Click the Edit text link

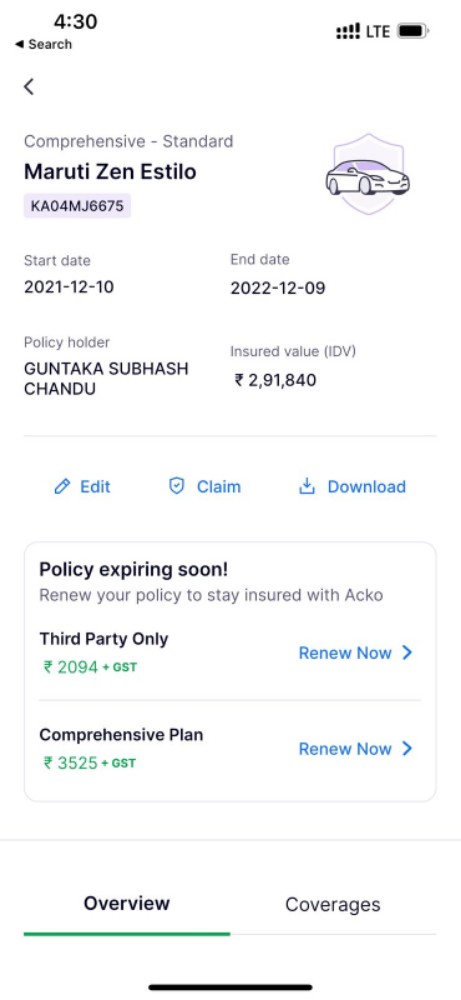[x=95, y=487]
